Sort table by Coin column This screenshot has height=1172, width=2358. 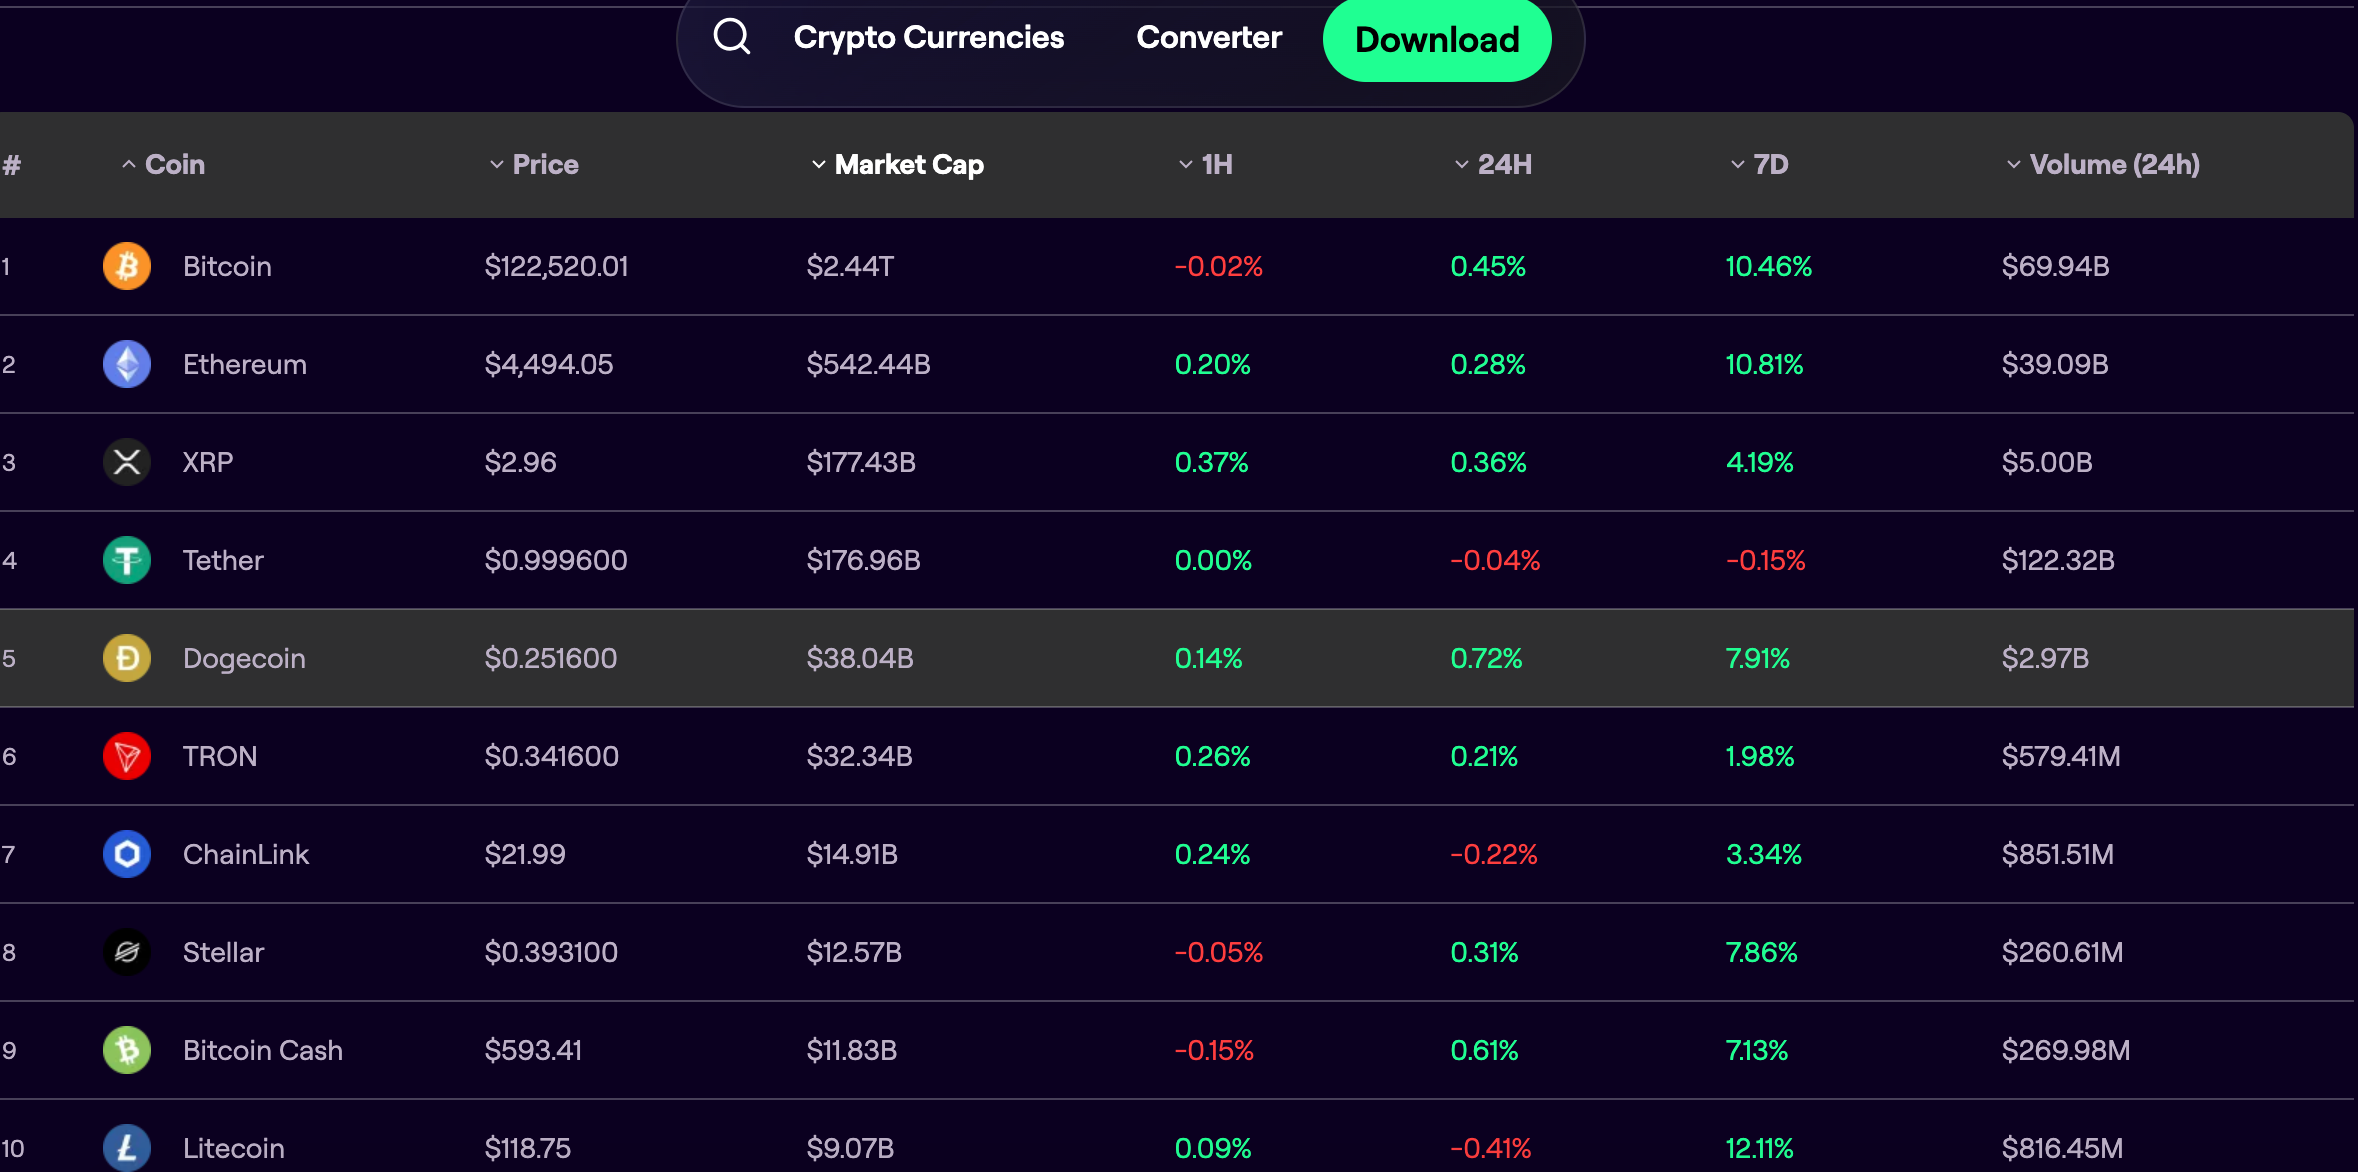(x=174, y=164)
